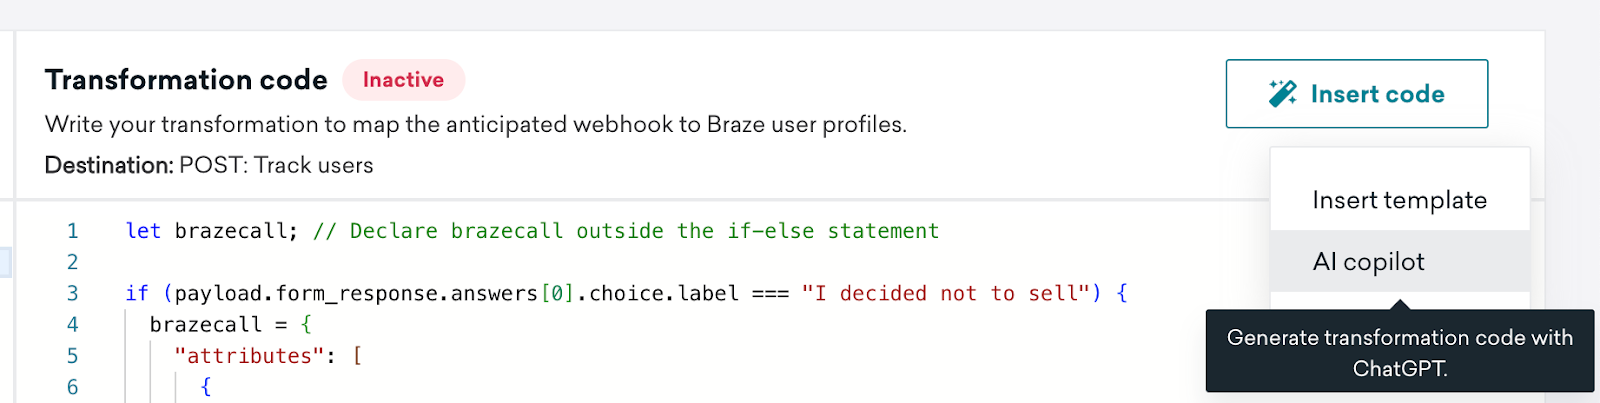Viewport: 1600px width, 403px height.
Task: Click the Declare brazecall comment text
Action: point(626,231)
